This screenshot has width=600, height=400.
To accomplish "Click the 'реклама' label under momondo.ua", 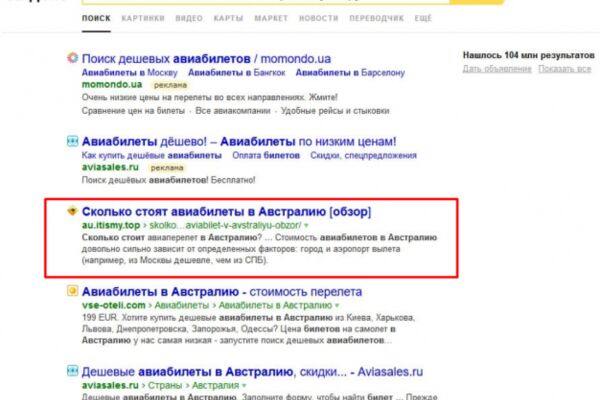I will coord(170,85).
